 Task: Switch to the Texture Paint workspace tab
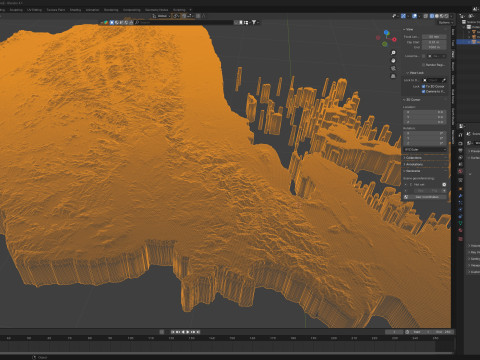[56, 10]
